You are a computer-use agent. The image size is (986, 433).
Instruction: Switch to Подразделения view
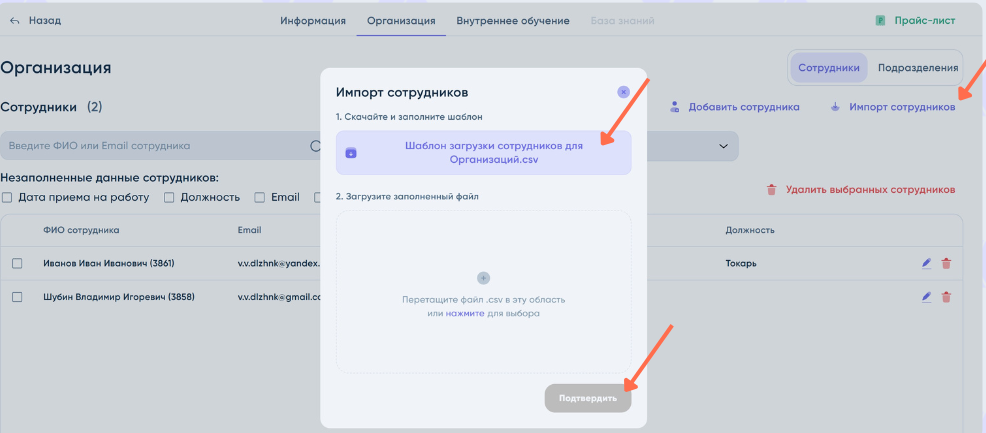click(x=917, y=68)
